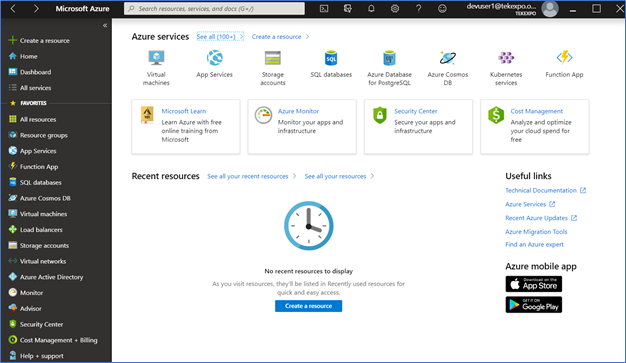626x363 pixels.
Task: Click the App Store download badge
Action: pyautogui.click(x=533, y=284)
